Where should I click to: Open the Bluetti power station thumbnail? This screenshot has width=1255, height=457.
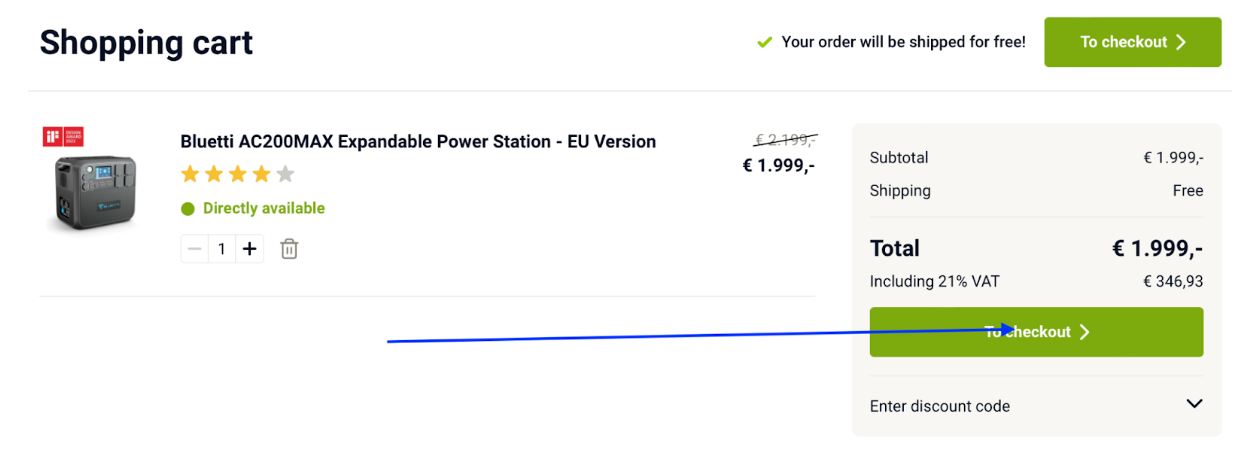(96, 194)
